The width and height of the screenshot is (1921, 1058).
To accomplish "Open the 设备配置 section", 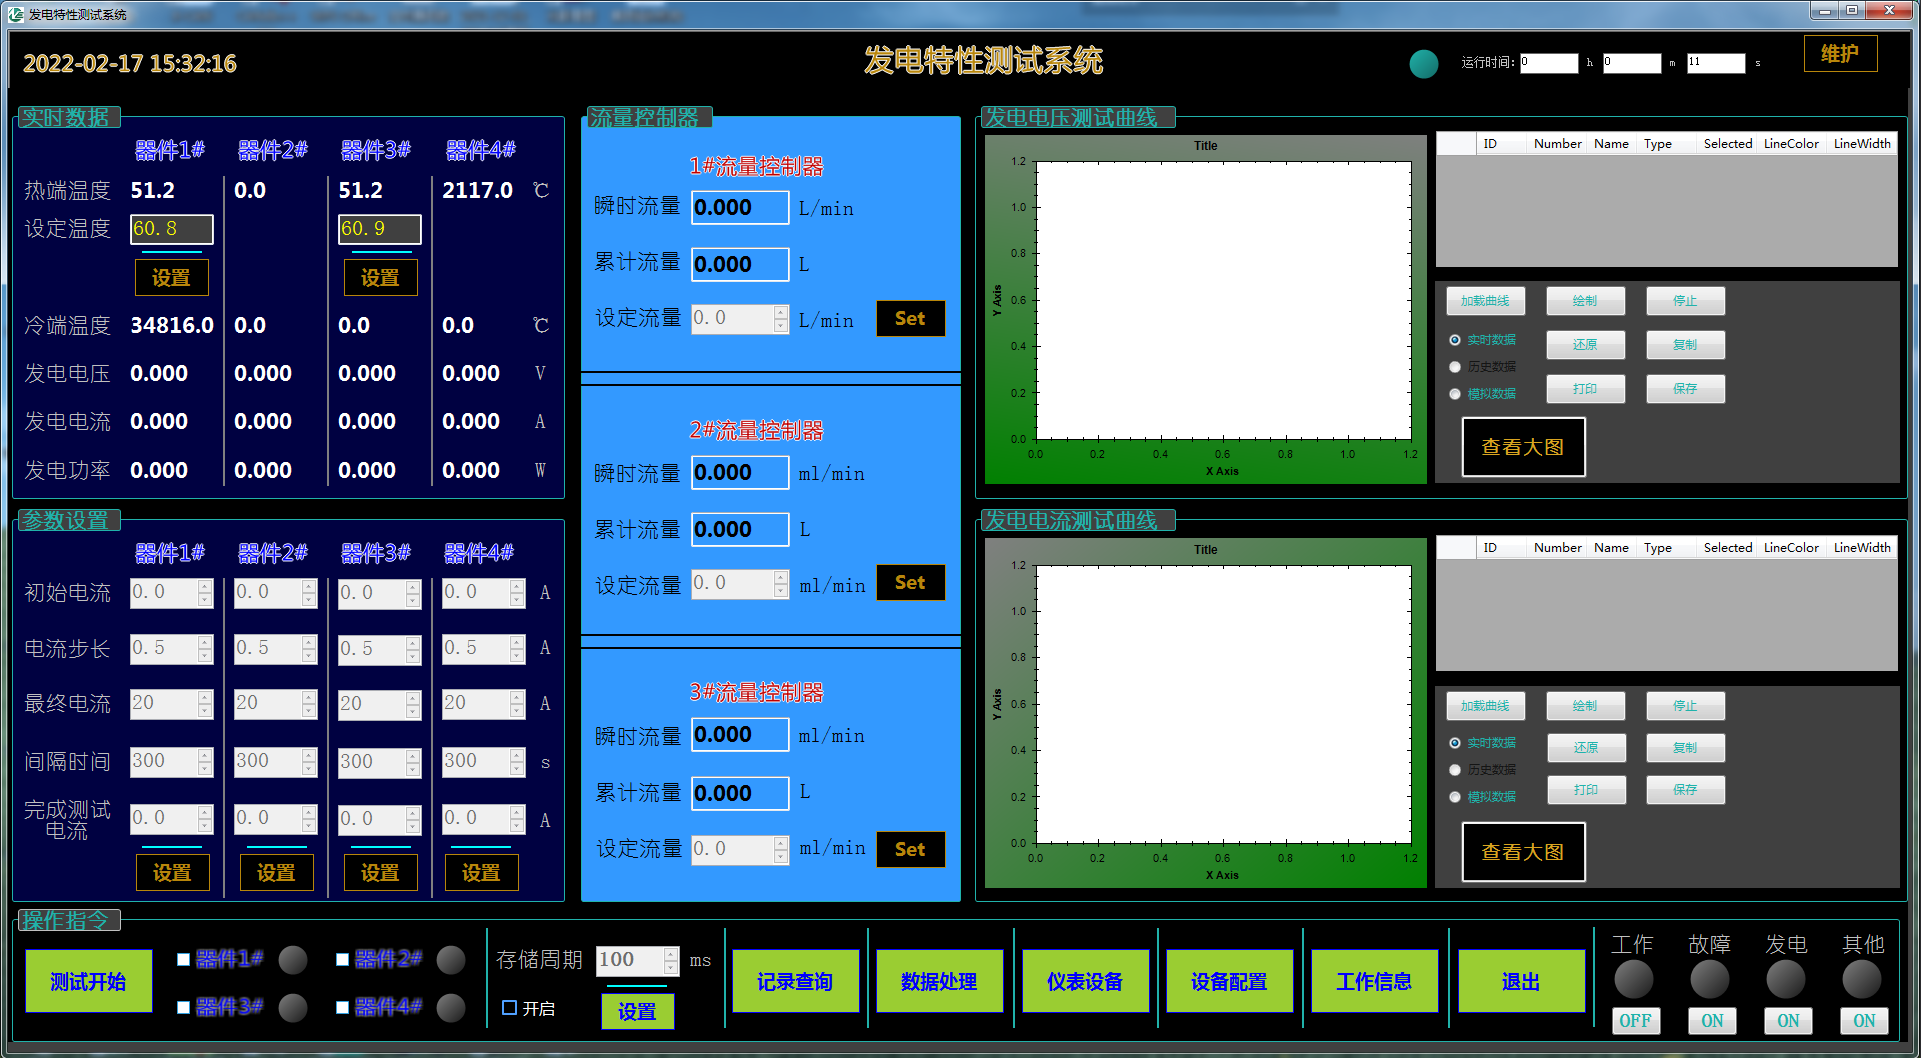I will [x=1229, y=982].
